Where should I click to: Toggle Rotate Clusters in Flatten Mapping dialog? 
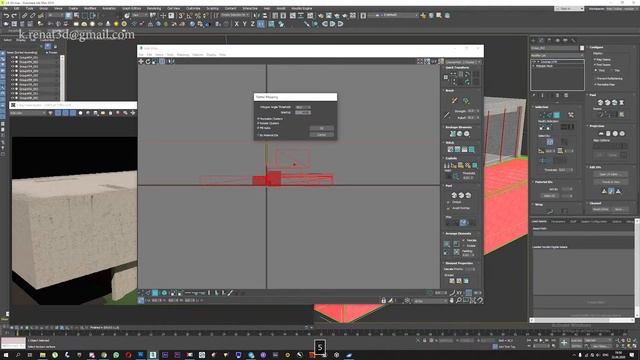(258, 123)
